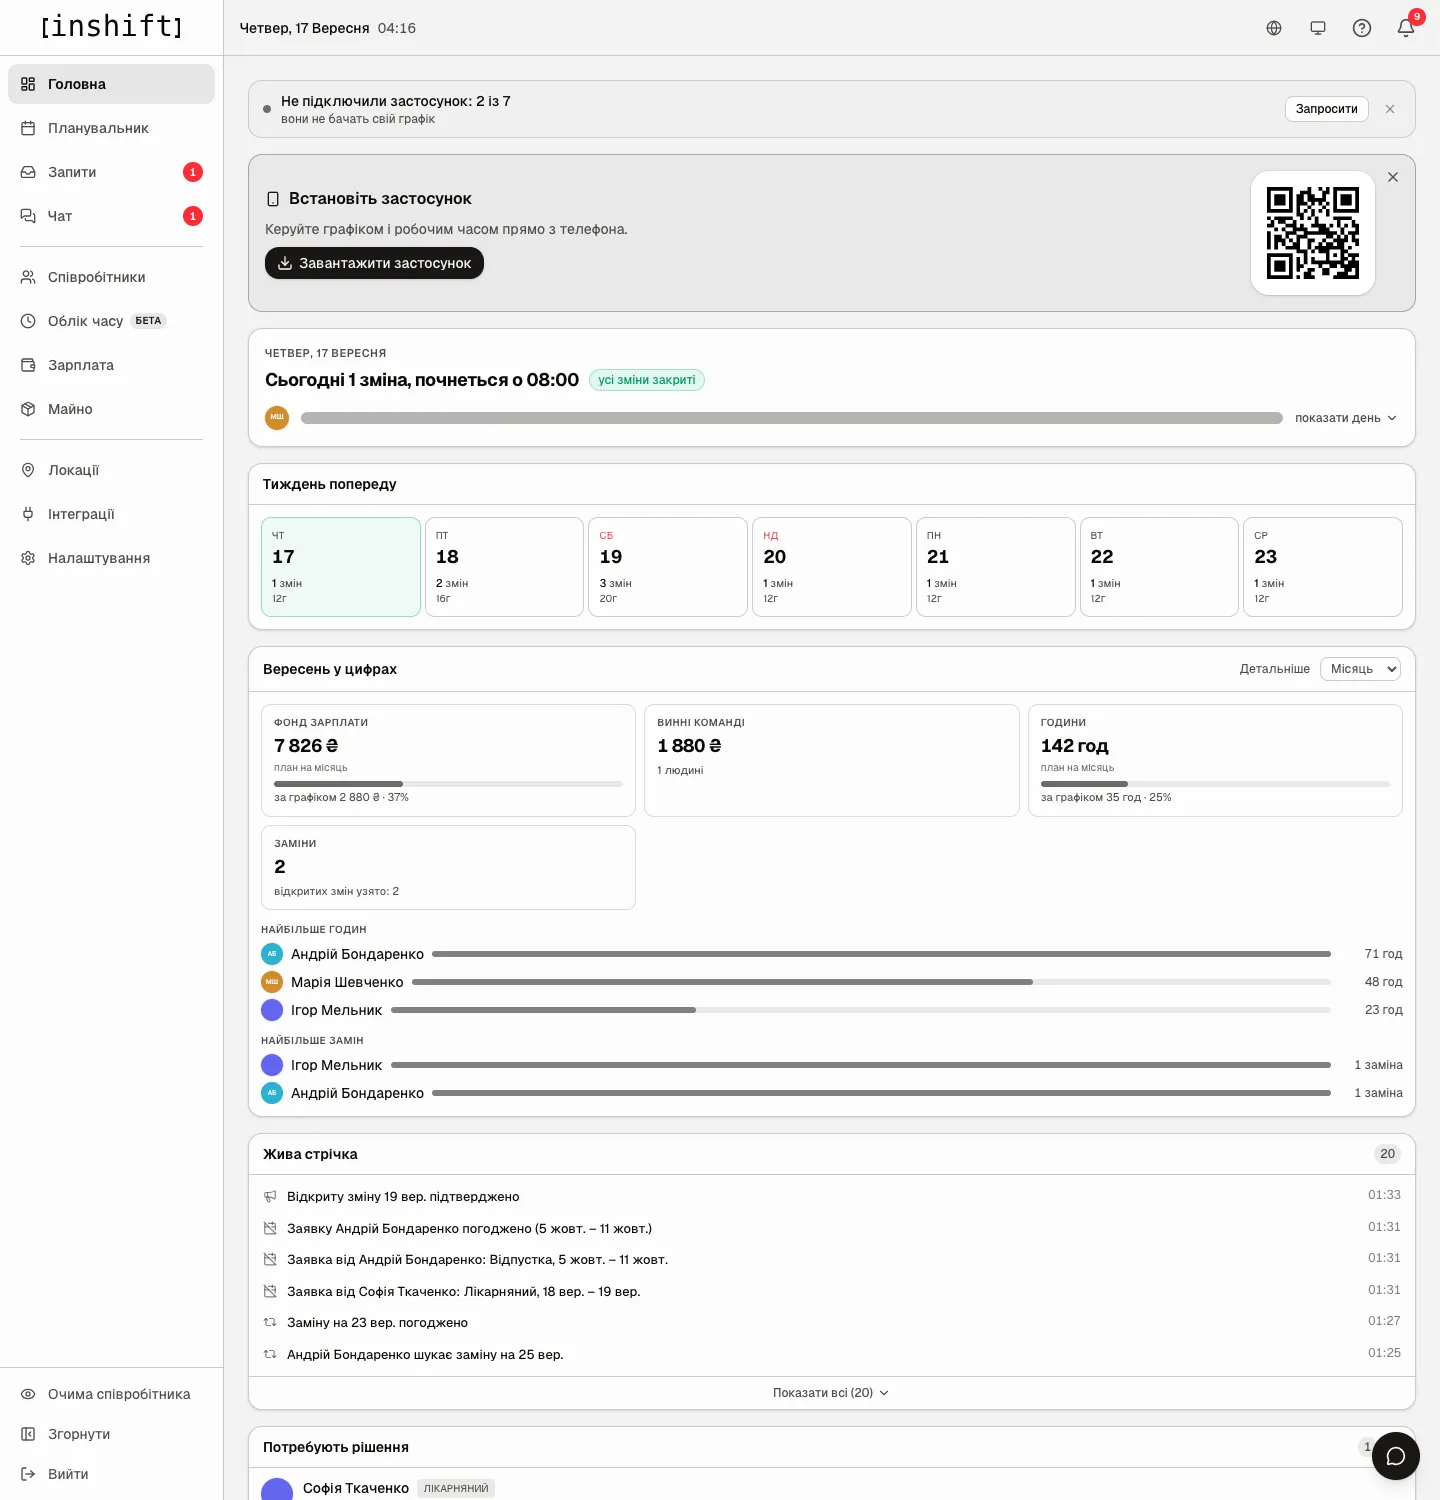
Task: Click Вийти to log out
Action: 111,1474
